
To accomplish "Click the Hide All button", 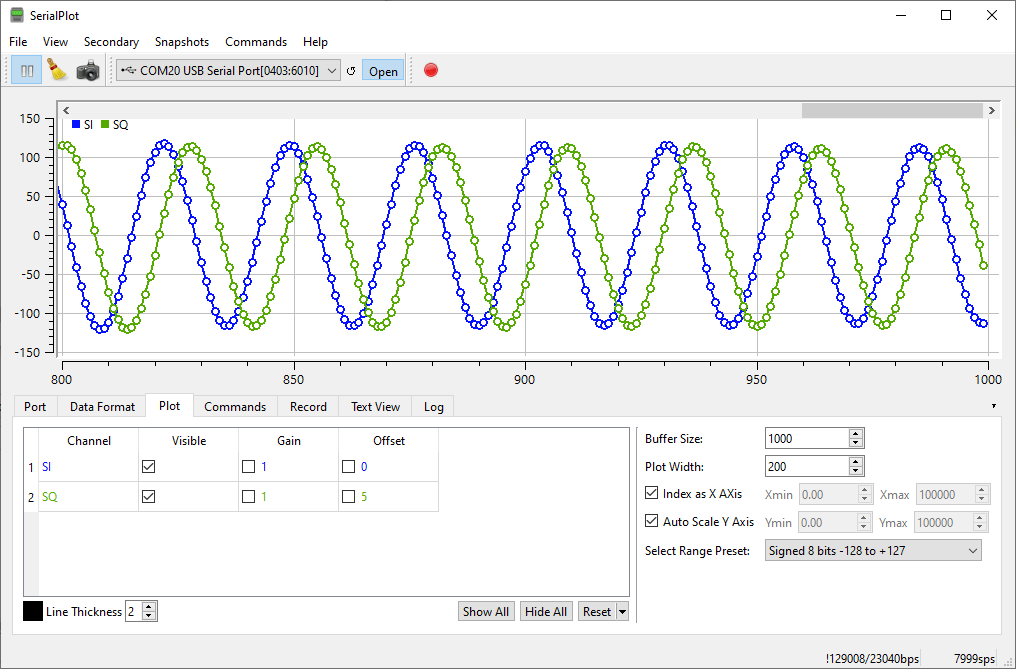I will point(546,612).
